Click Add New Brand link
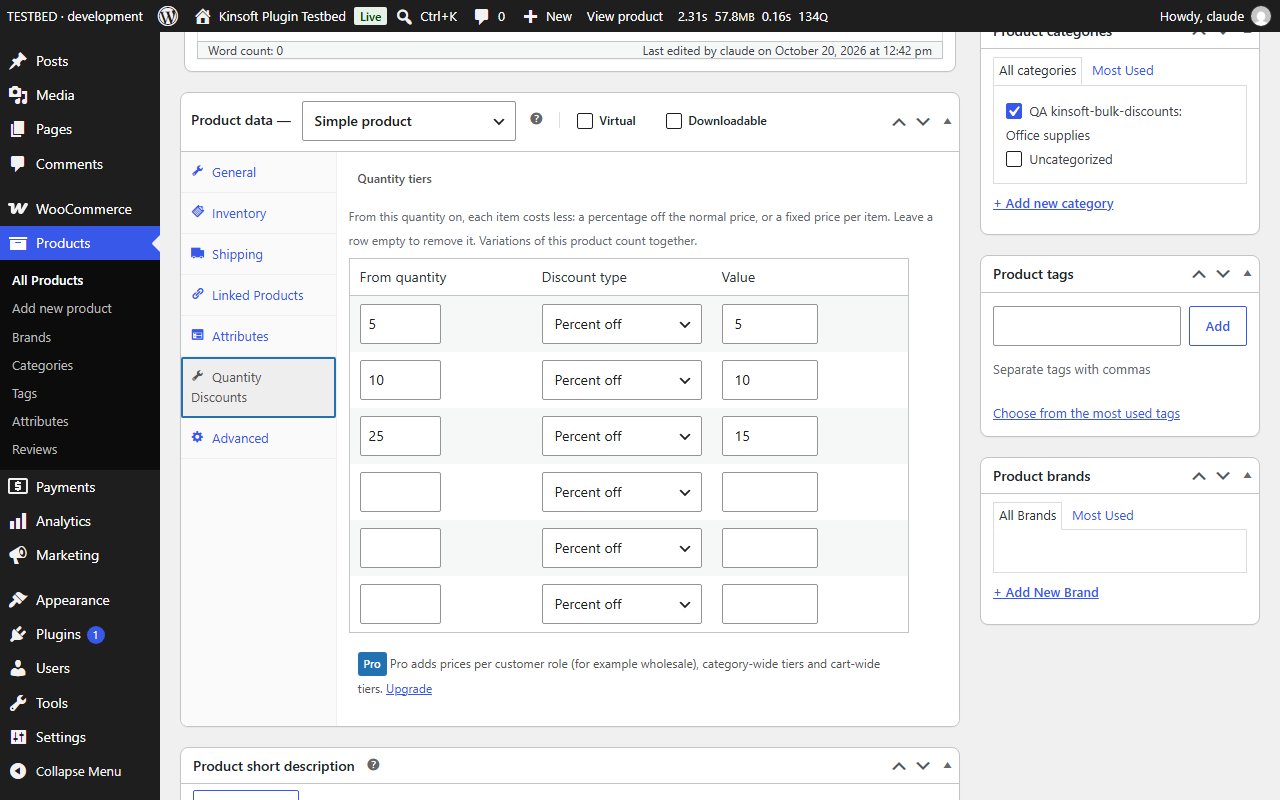This screenshot has height=800, width=1280. pos(1046,592)
